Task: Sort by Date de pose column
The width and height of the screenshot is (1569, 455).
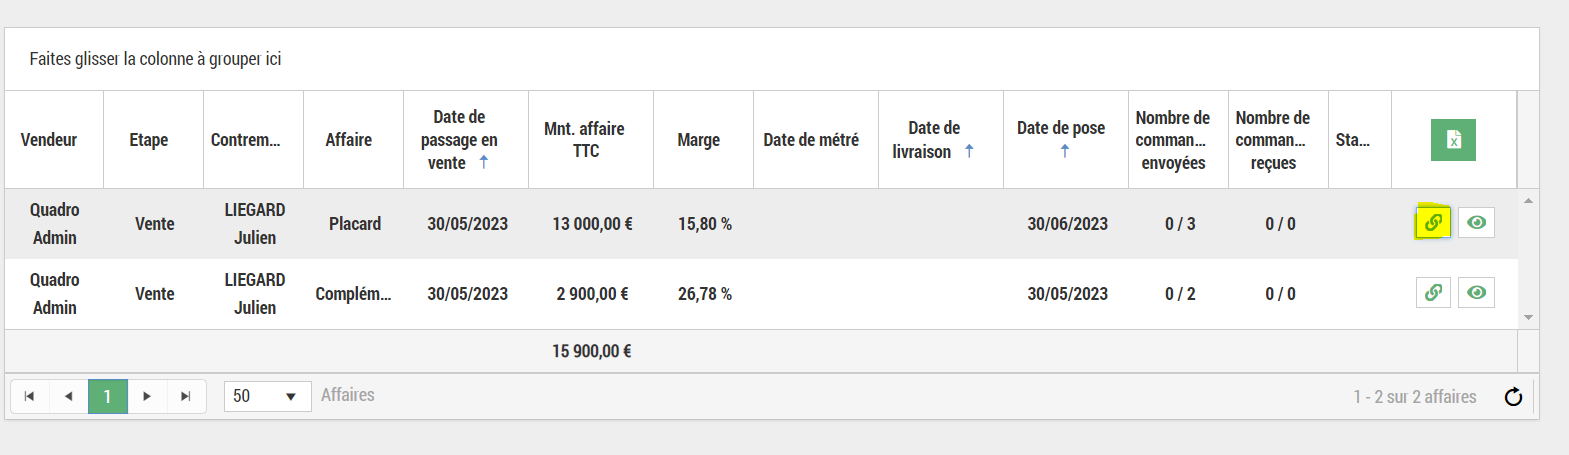Action: tap(1061, 129)
